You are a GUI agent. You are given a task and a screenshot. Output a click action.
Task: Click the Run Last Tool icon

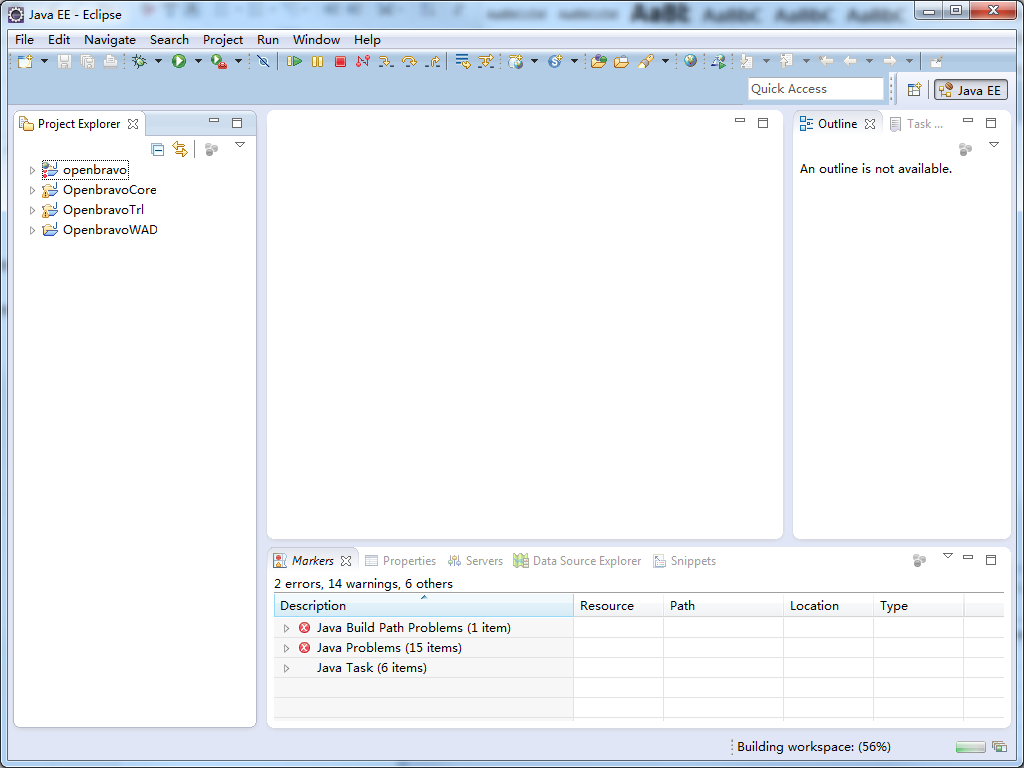[219, 61]
